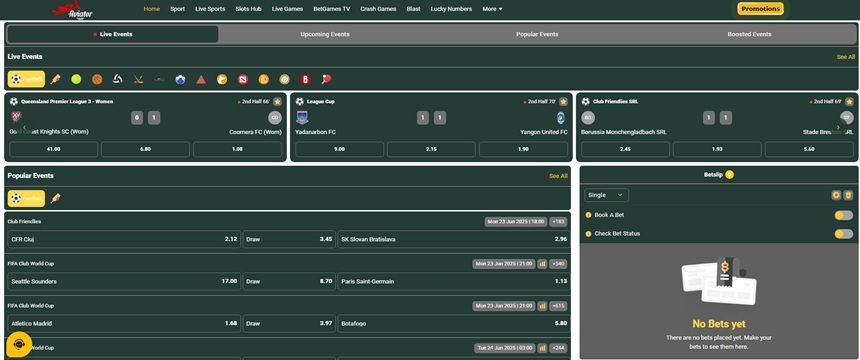Choose the basketball sport icon
Viewport: 860px width, 360px height.
click(x=97, y=79)
